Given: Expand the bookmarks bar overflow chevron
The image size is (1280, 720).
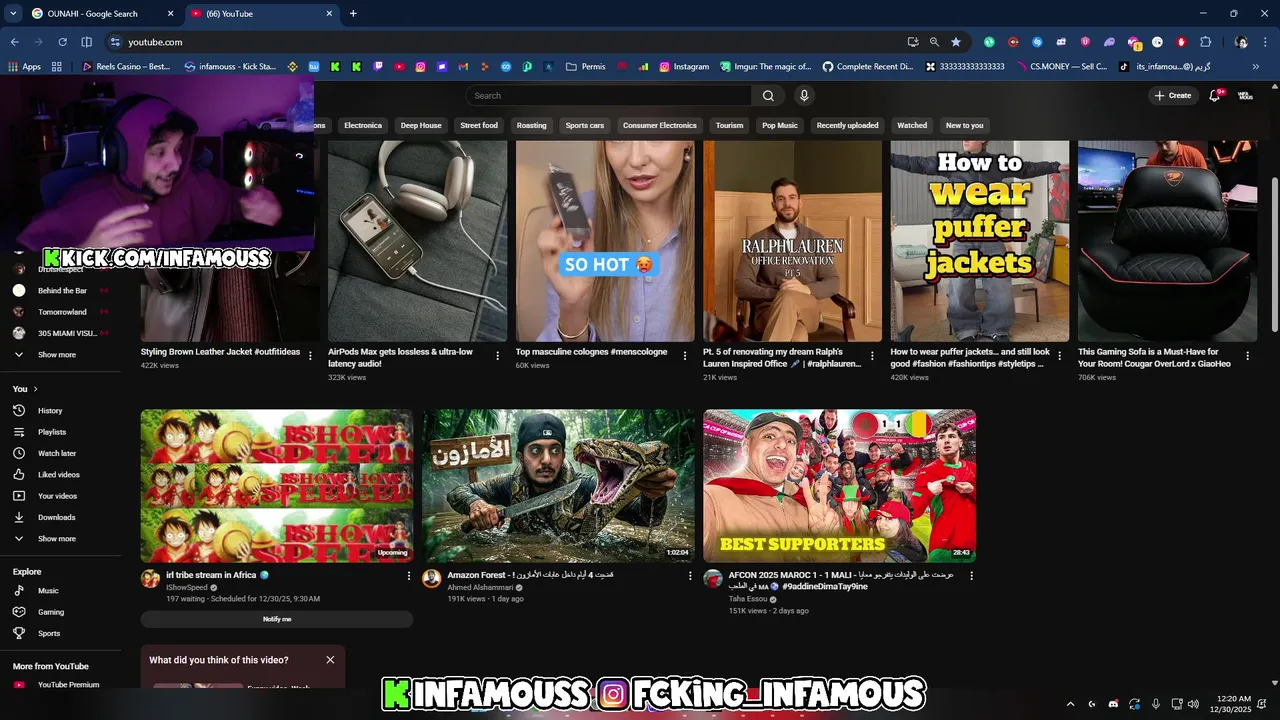Looking at the screenshot, I should pyautogui.click(x=1256, y=67).
